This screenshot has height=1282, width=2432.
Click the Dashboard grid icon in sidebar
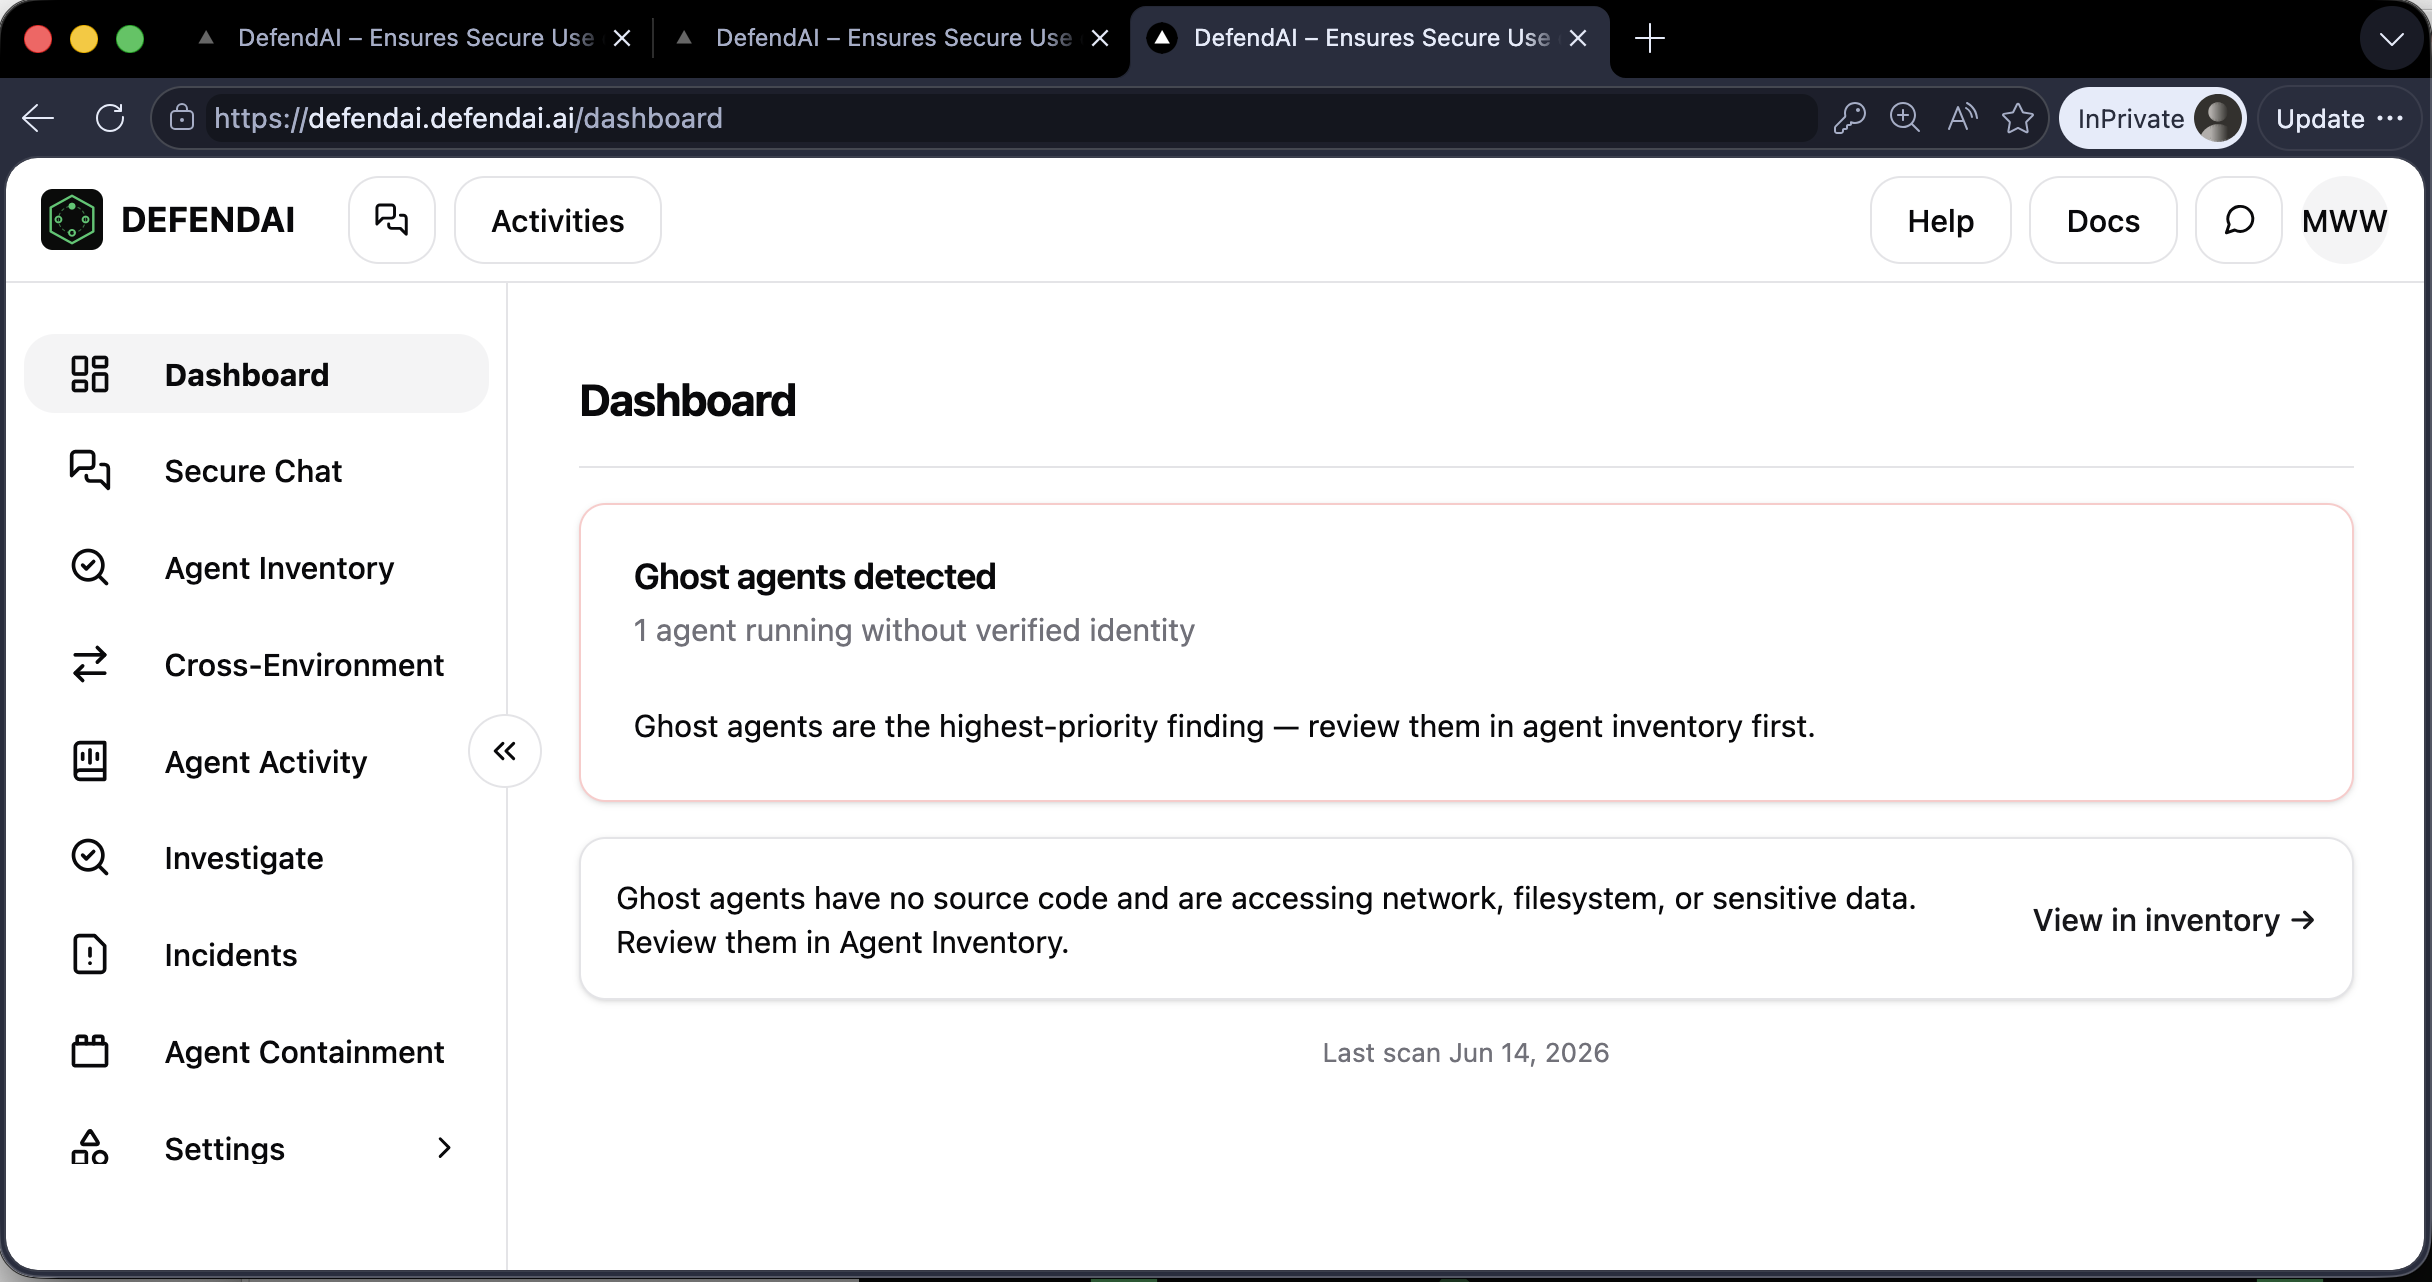tap(90, 374)
